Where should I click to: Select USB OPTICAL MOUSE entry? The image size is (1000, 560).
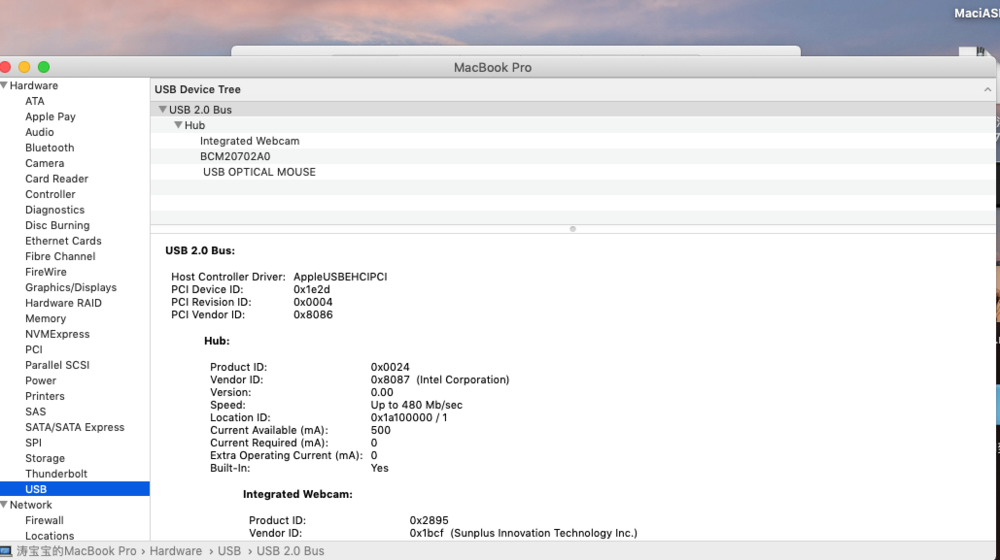pos(259,172)
